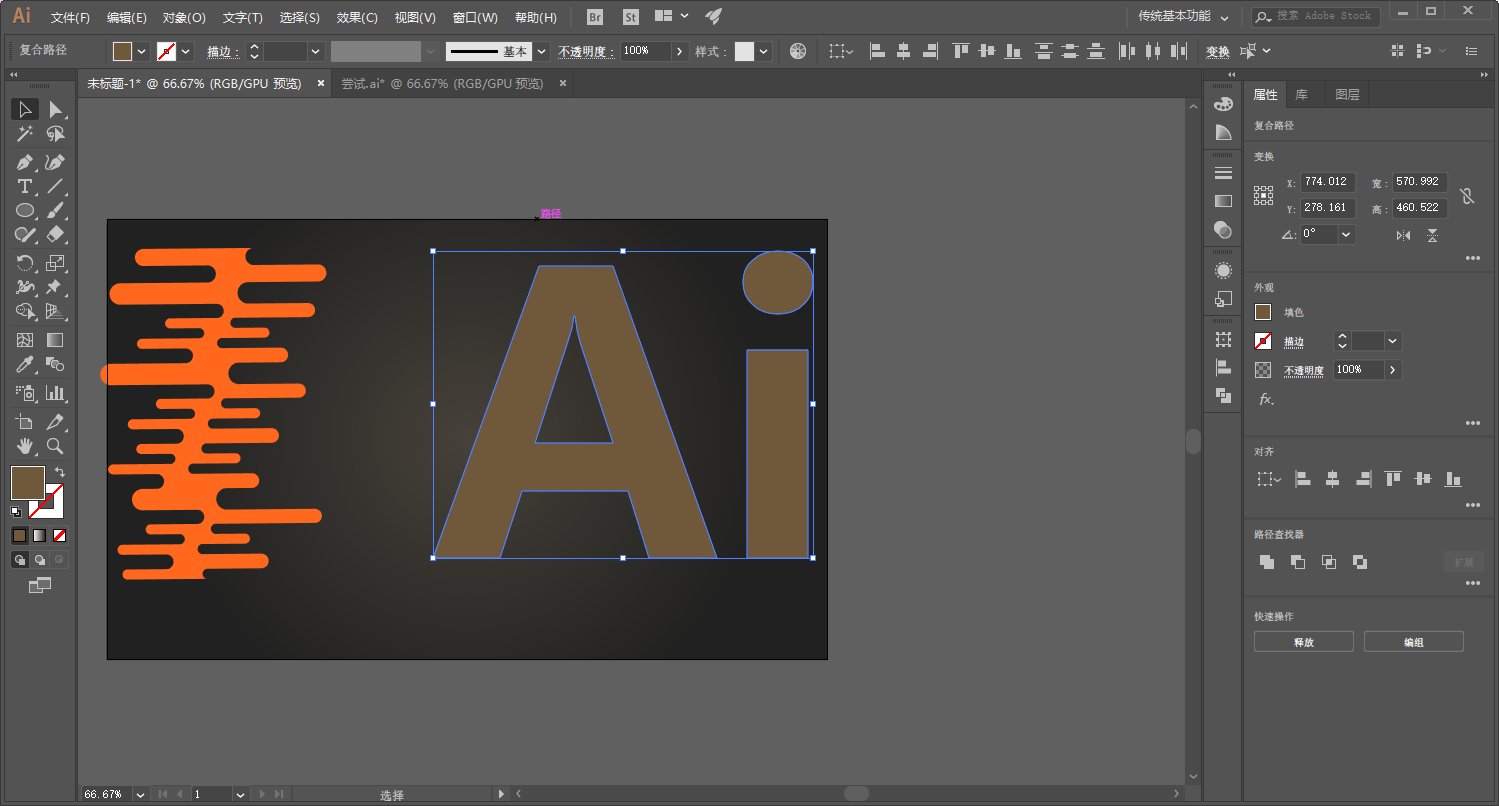This screenshot has height=806, width=1499.
Task: Open the 窗口(W) menu
Action: tap(475, 18)
